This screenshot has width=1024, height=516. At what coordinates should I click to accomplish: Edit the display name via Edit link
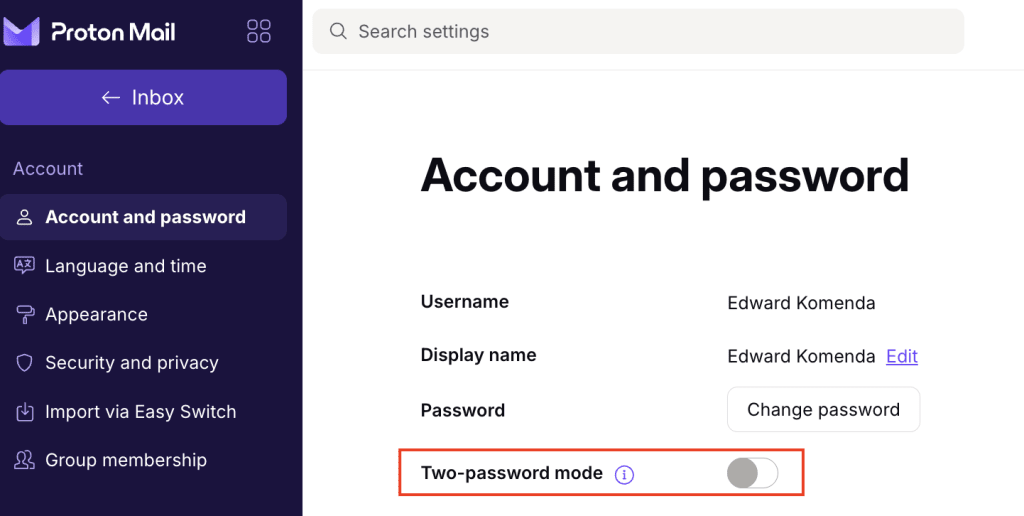[902, 356]
